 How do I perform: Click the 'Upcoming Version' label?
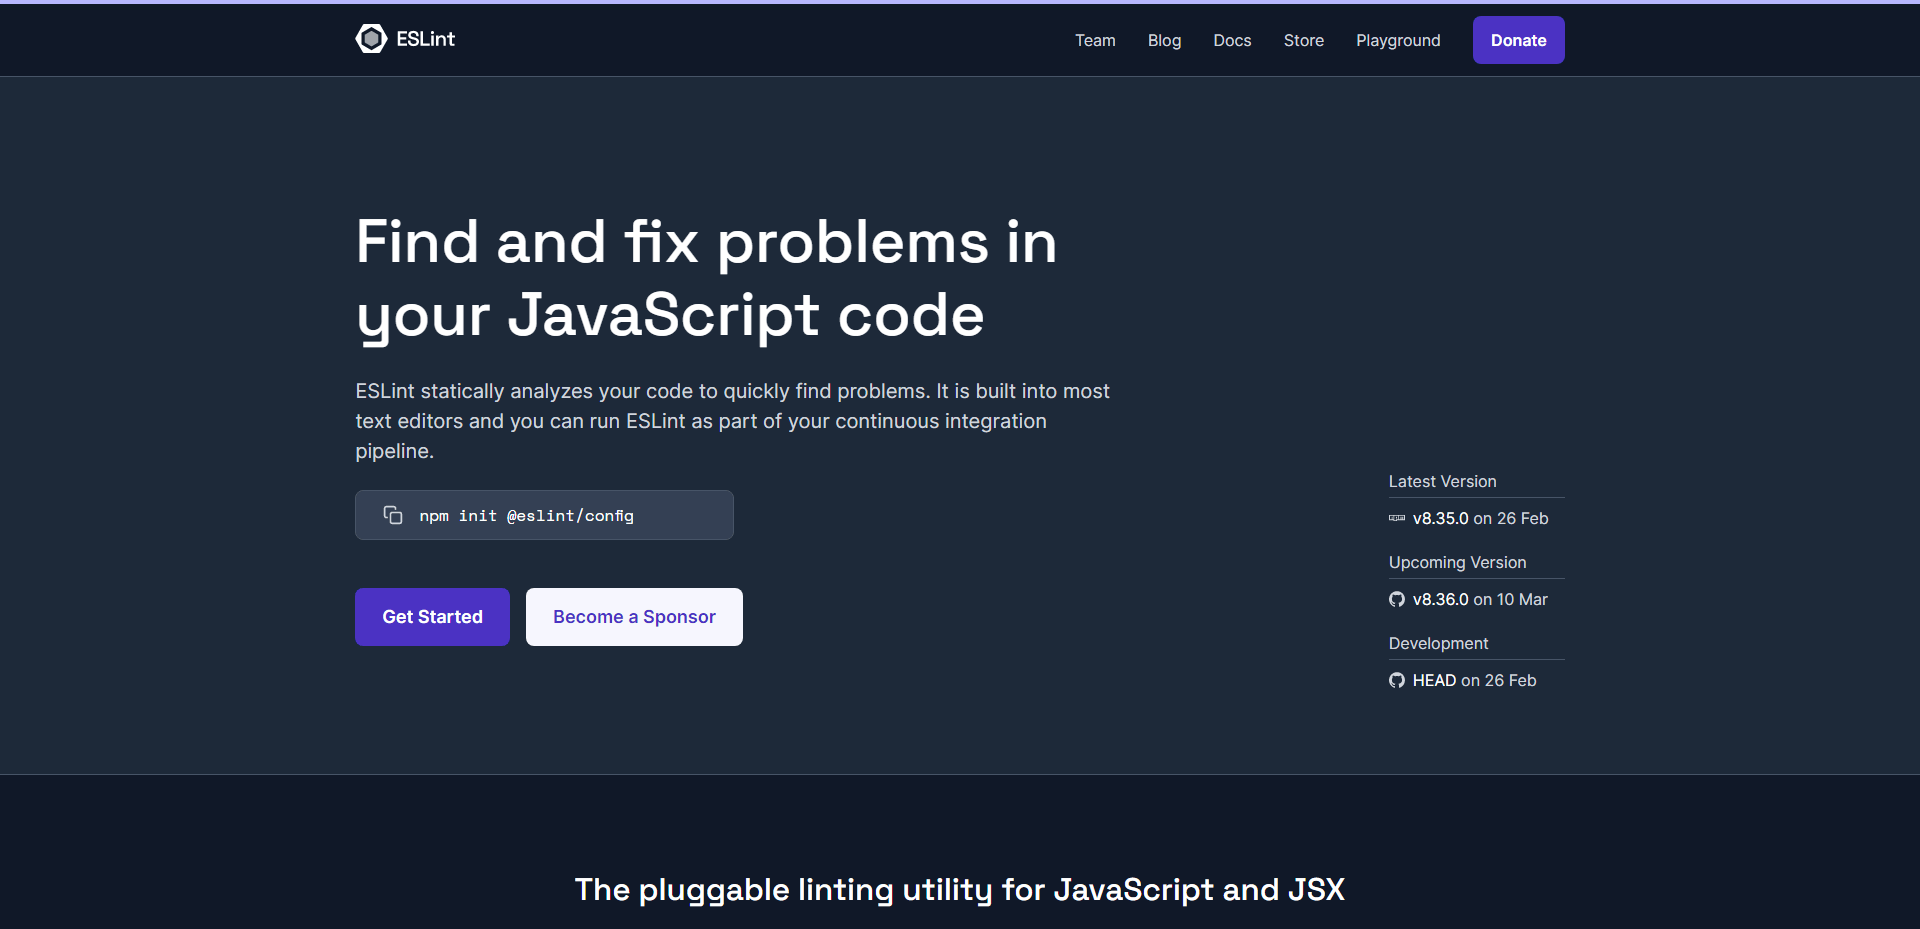(x=1457, y=562)
